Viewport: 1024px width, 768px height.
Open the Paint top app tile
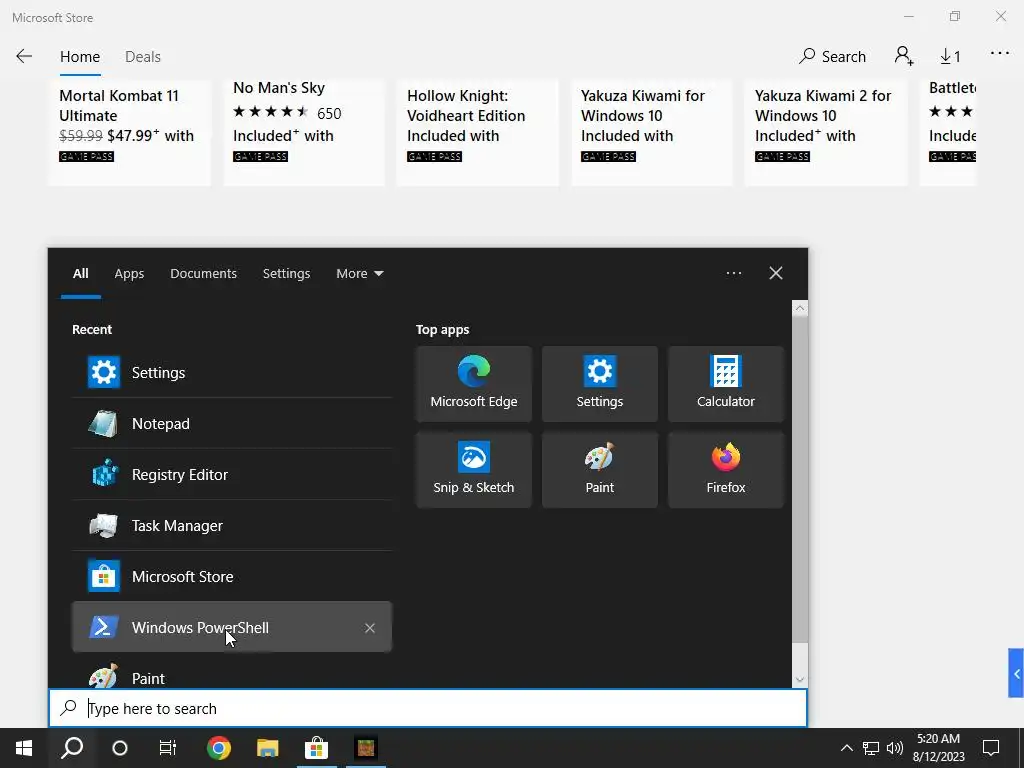click(600, 470)
